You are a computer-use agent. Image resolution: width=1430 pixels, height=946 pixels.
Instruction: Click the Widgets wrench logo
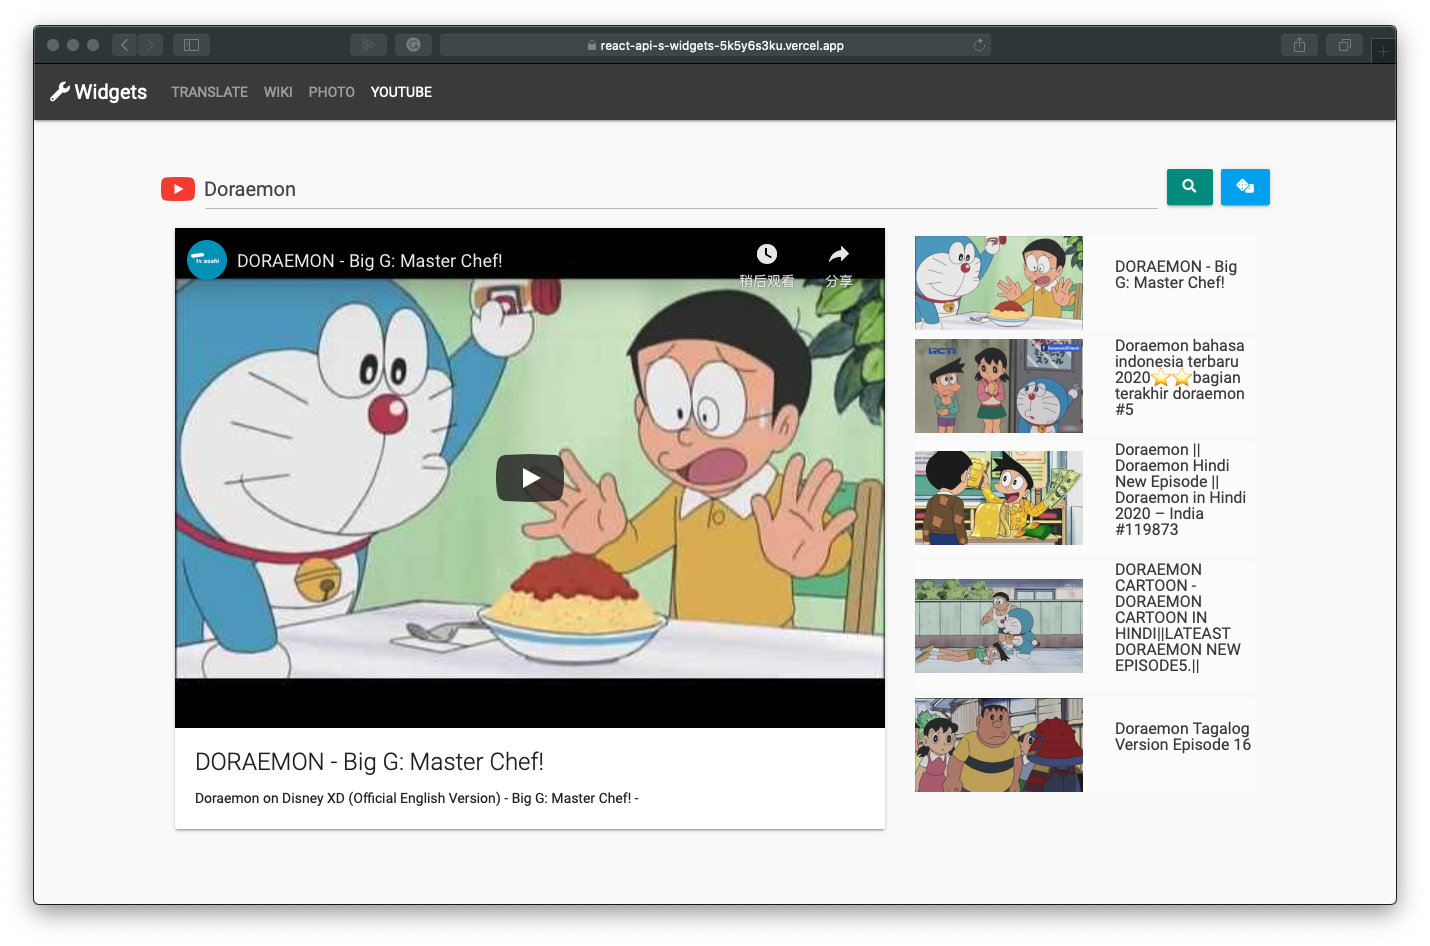[x=98, y=92]
